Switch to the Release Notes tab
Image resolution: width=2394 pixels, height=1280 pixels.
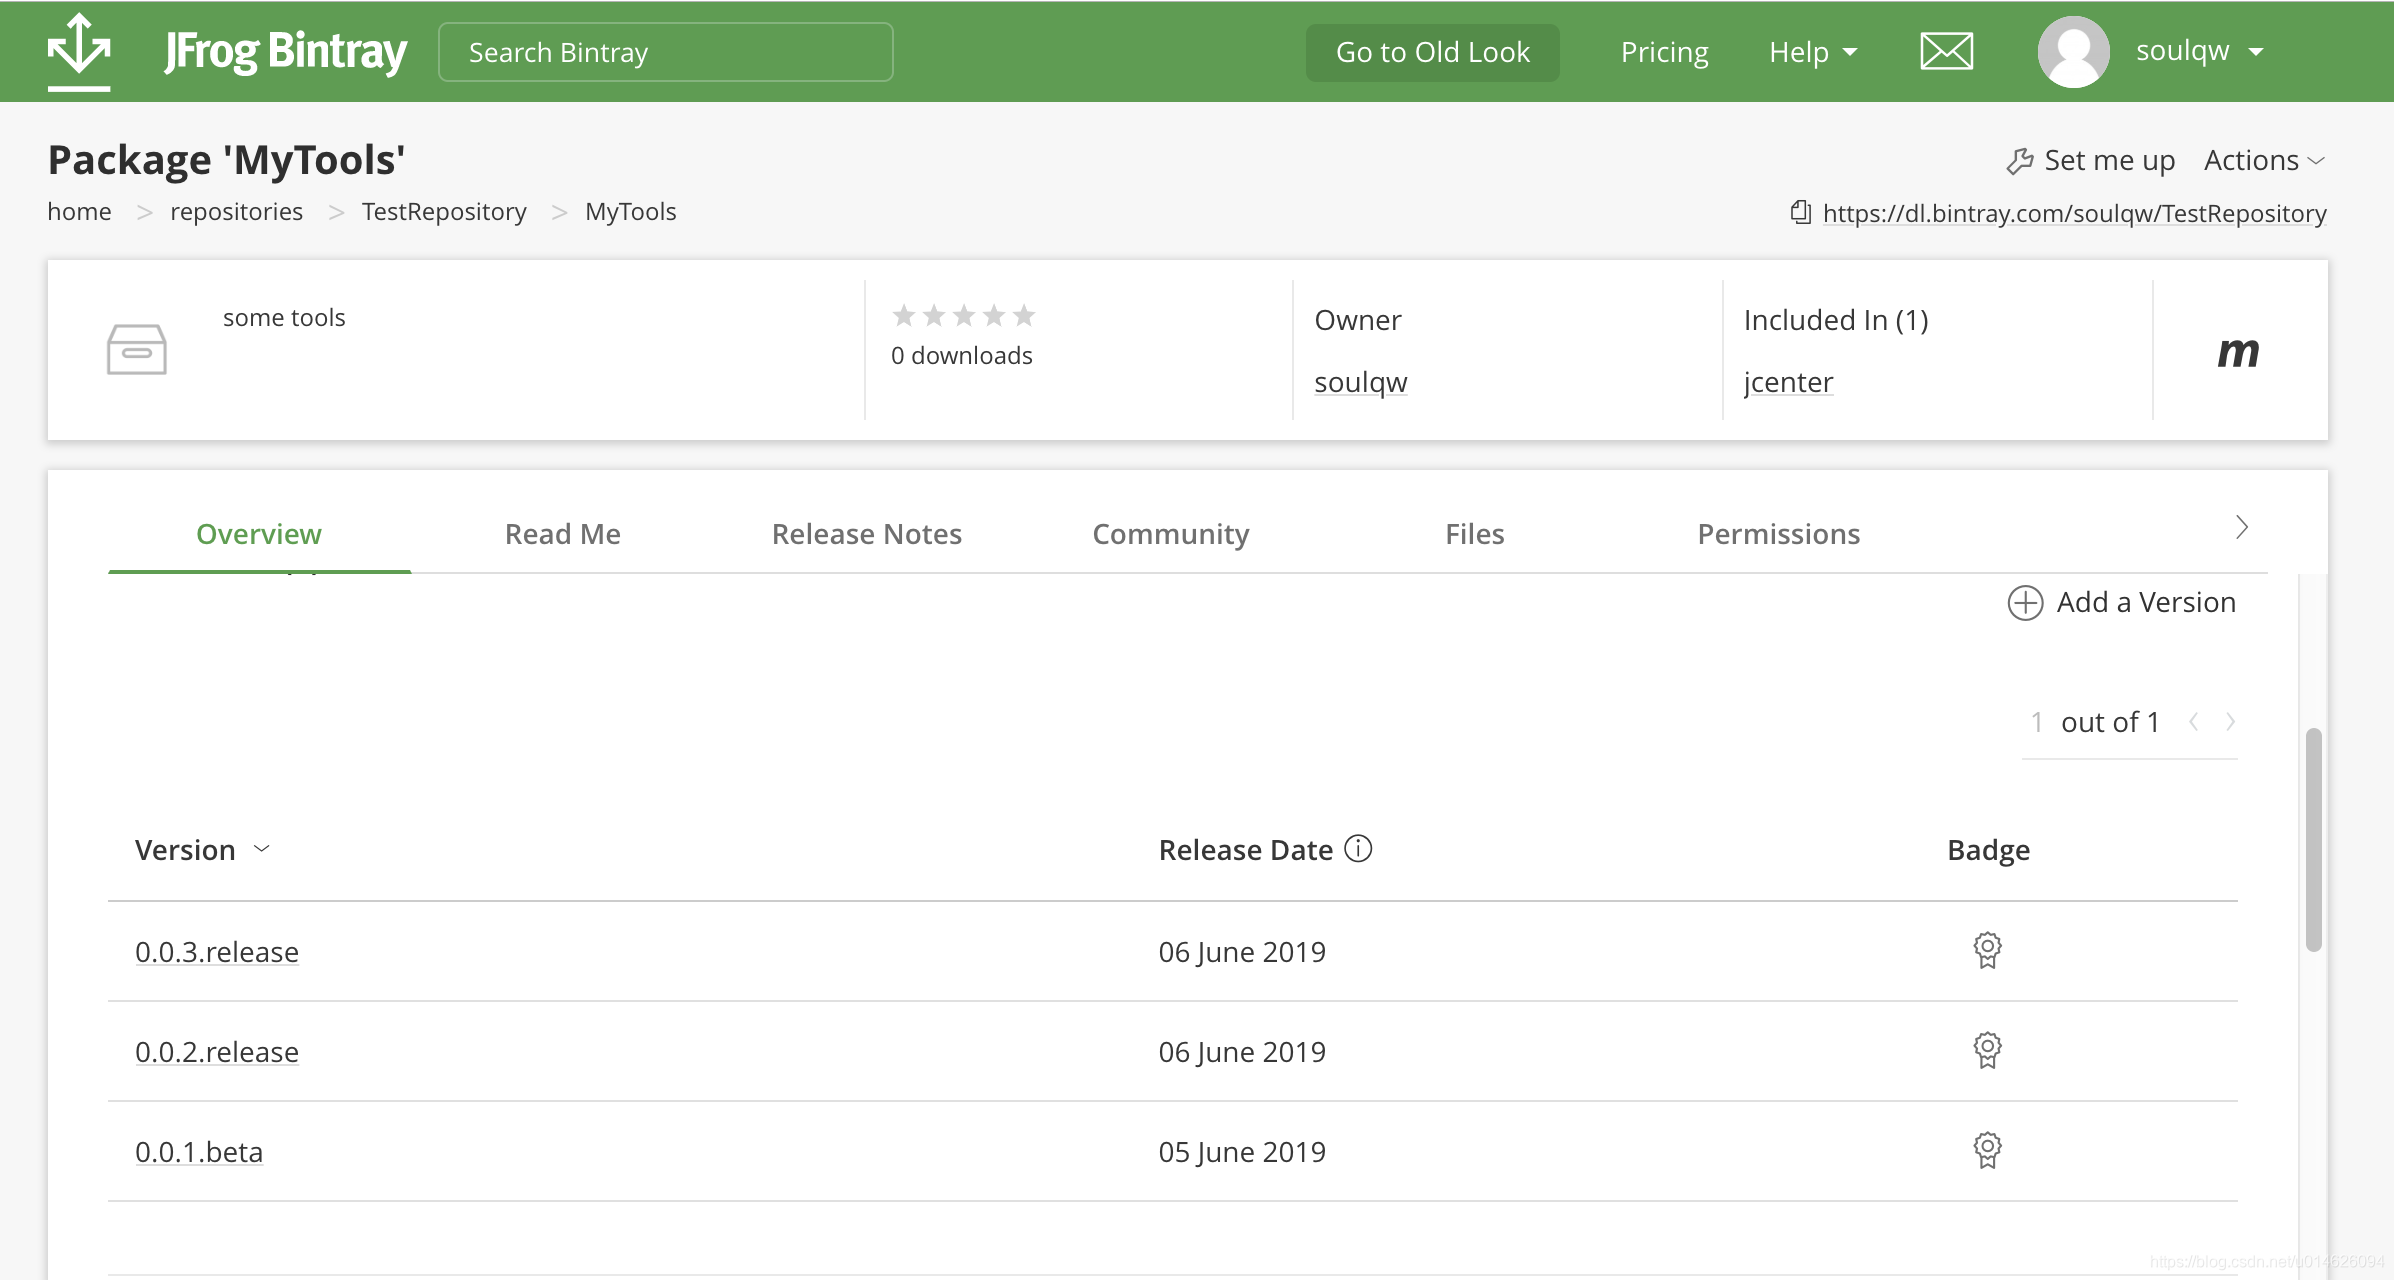pyautogui.click(x=866, y=534)
